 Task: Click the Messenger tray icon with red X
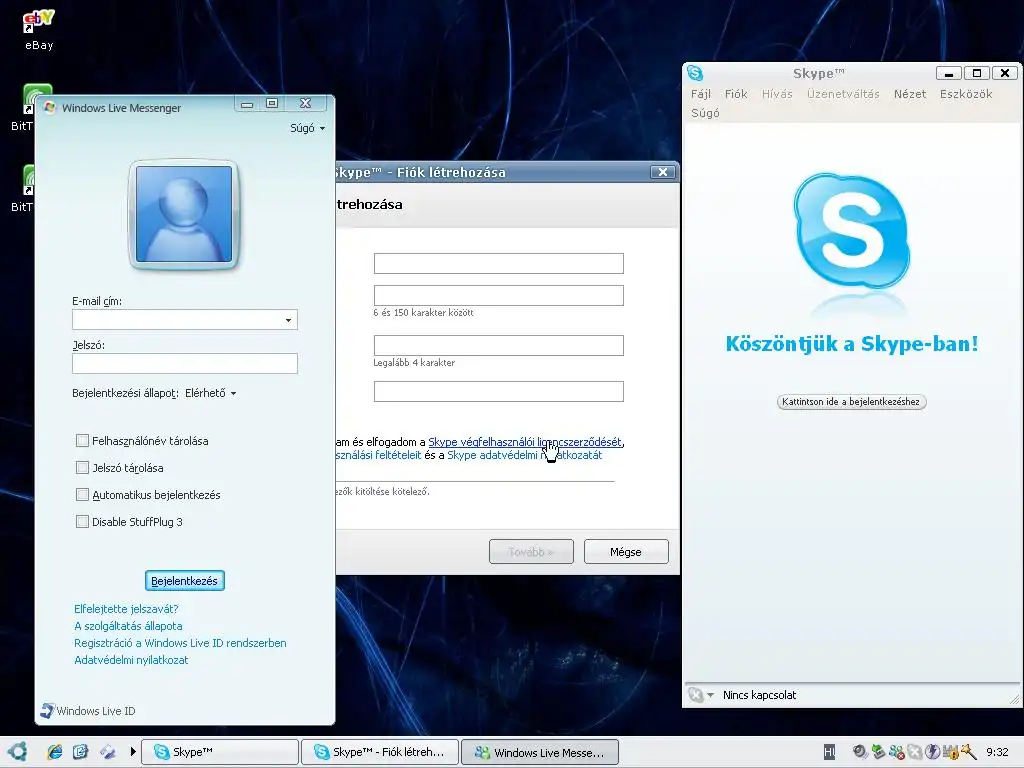pos(897,752)
